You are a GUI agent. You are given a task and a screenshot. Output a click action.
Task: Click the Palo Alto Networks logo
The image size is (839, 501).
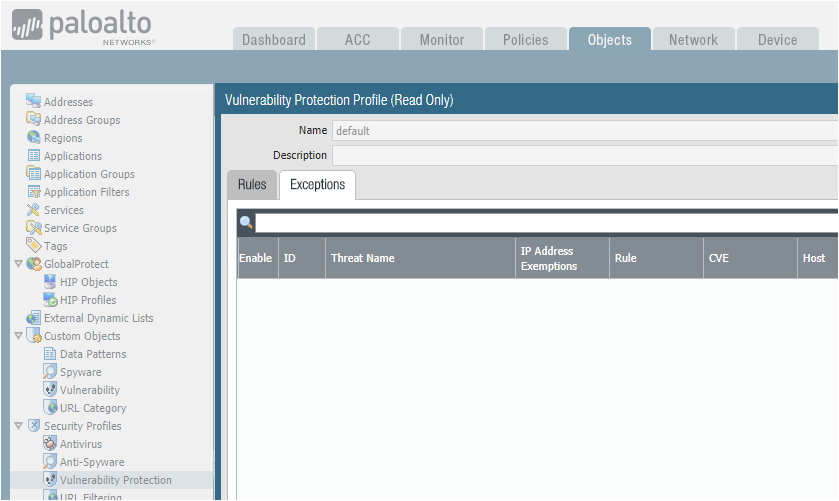click(83, 26)
